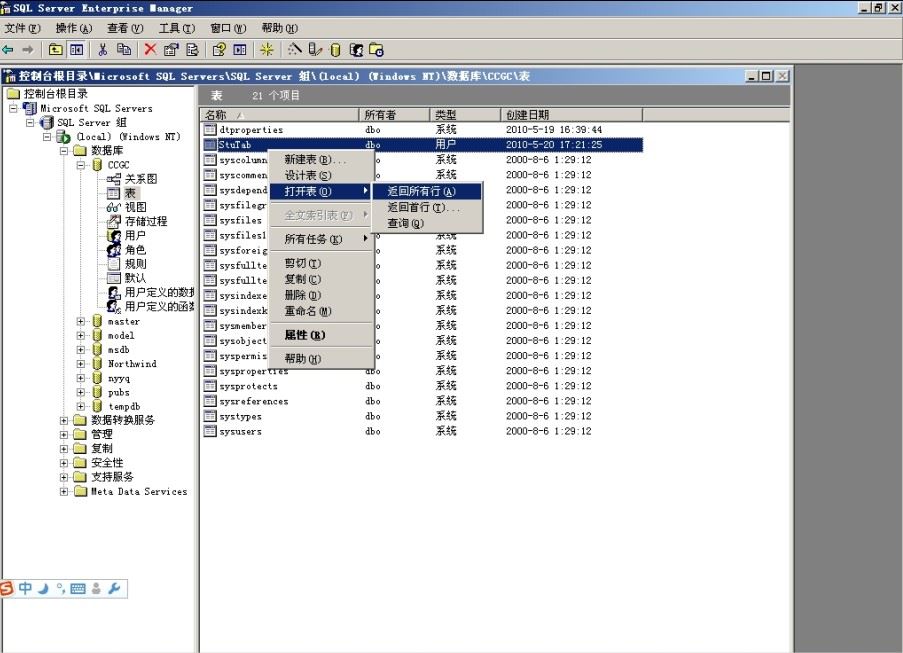Screen dimensions: 903x653
Task: Click the red X Delete toolbar icon
Action: (150, 50)
